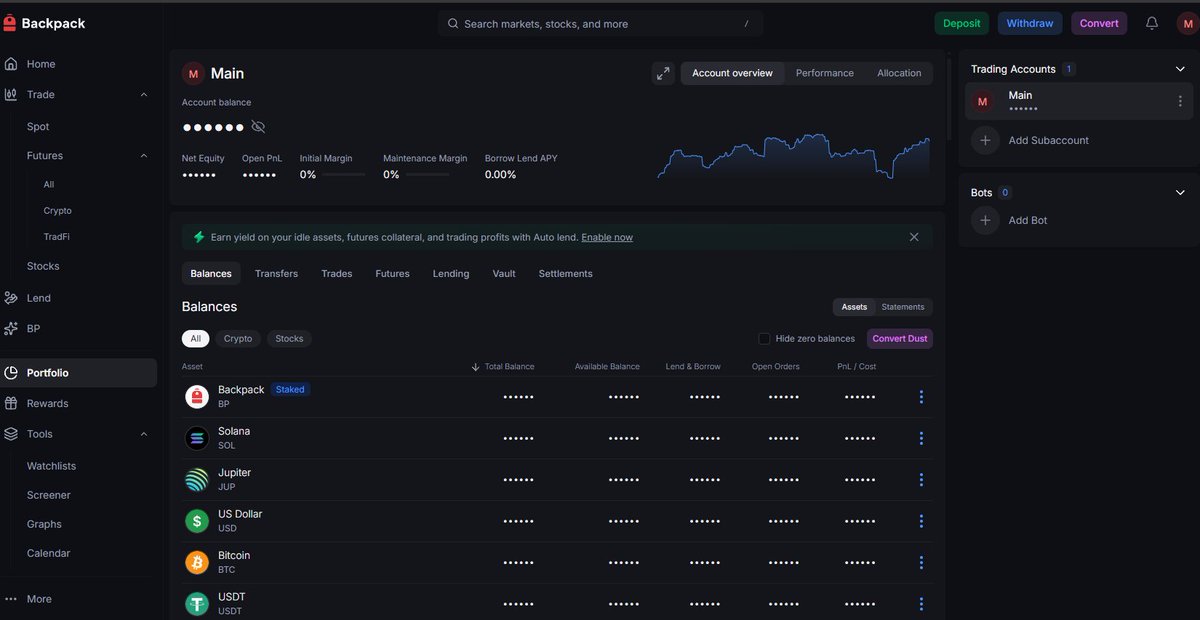Open options menu for Solana row
This screenshot has width=1200, height=620.
pyautogui.click(x=921, y=438)
